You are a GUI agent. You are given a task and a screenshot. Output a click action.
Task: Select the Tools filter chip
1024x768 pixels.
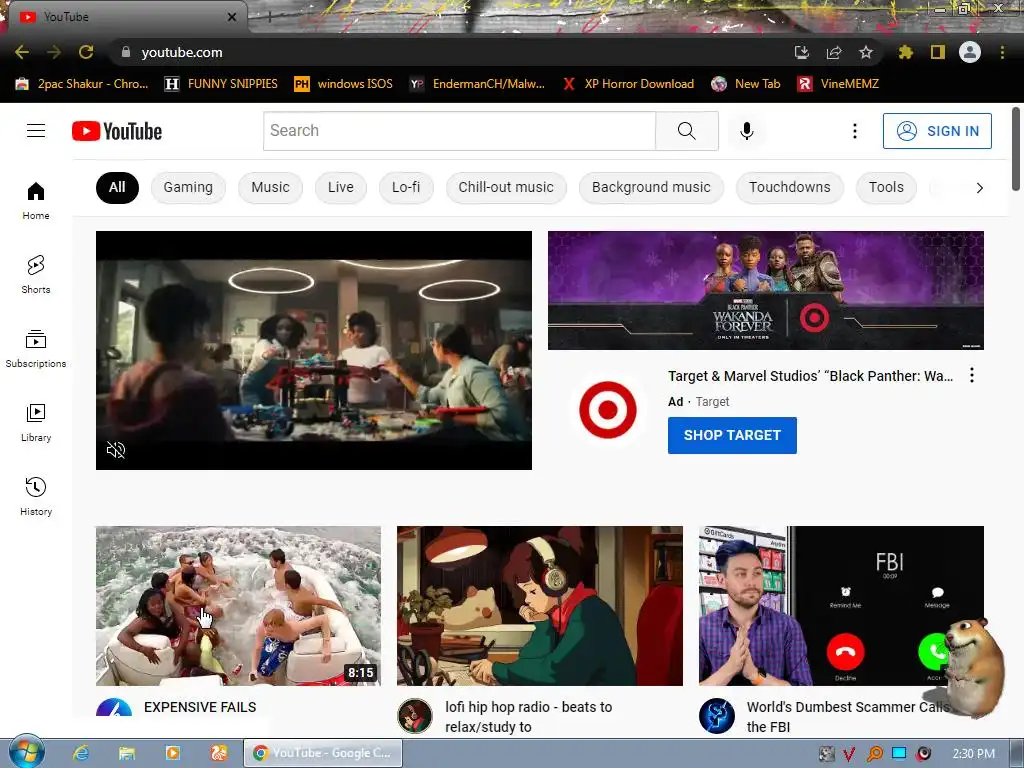(886, 187)
